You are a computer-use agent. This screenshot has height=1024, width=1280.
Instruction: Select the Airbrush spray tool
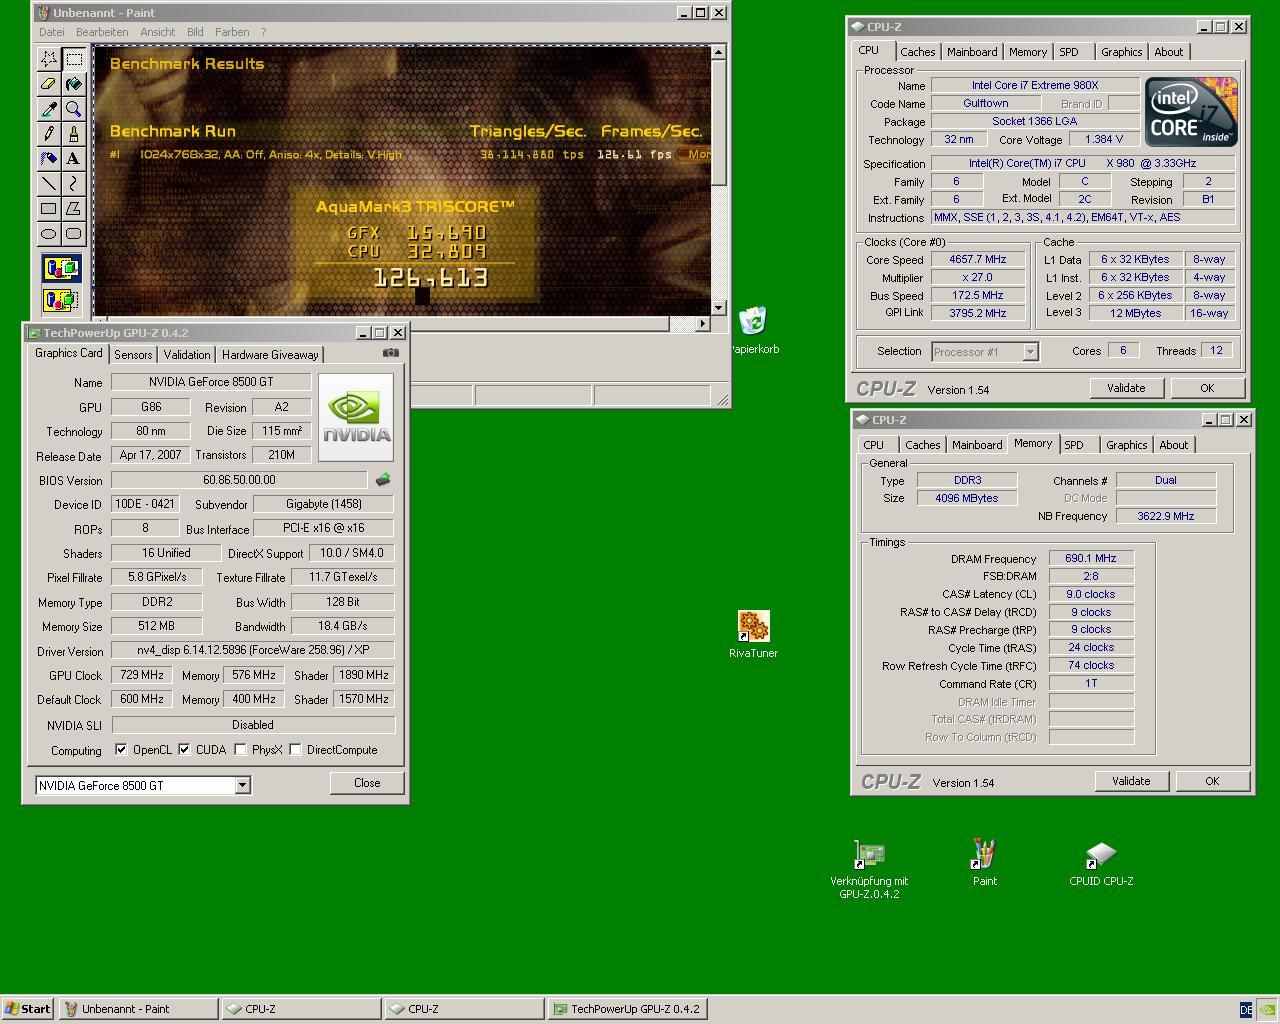48,159
